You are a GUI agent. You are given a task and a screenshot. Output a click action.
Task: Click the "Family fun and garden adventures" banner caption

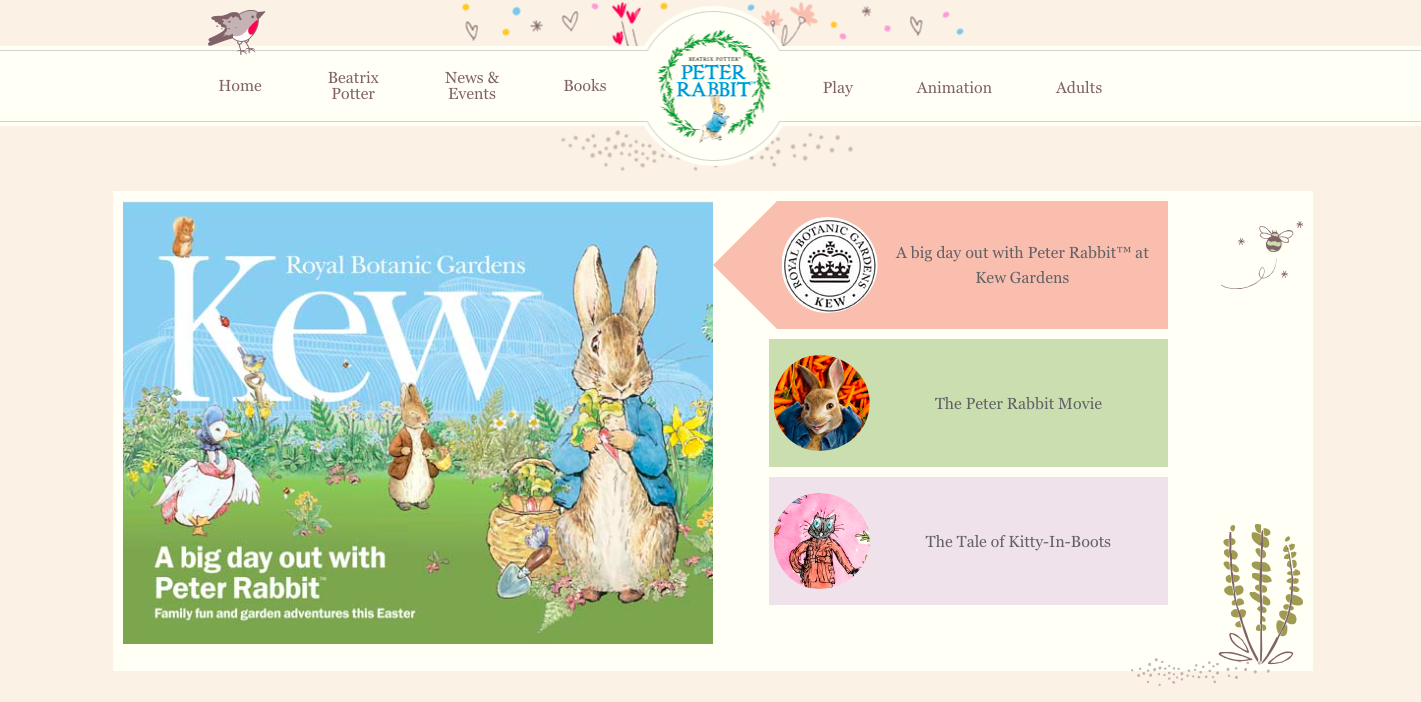click(x=284, y=613)
